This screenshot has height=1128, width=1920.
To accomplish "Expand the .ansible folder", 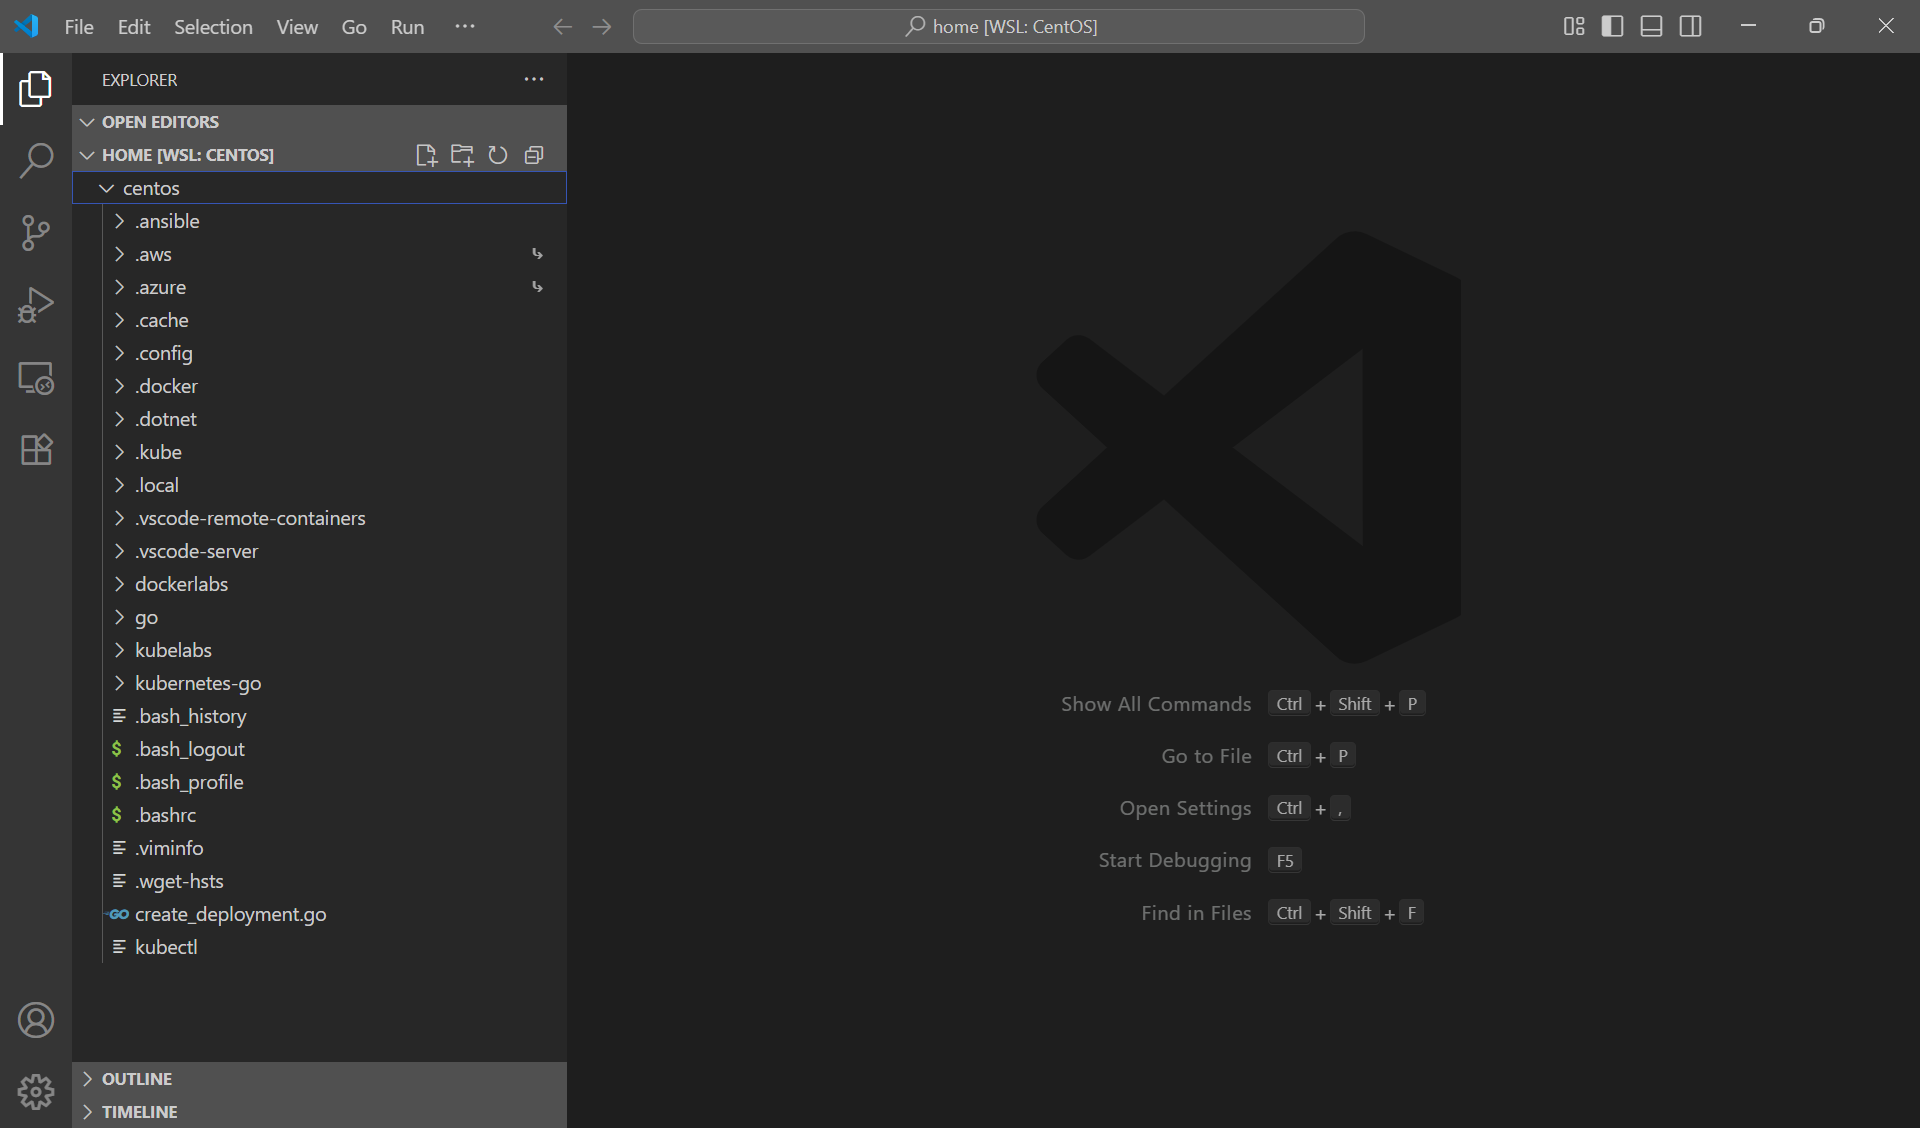I will [319, 221].
